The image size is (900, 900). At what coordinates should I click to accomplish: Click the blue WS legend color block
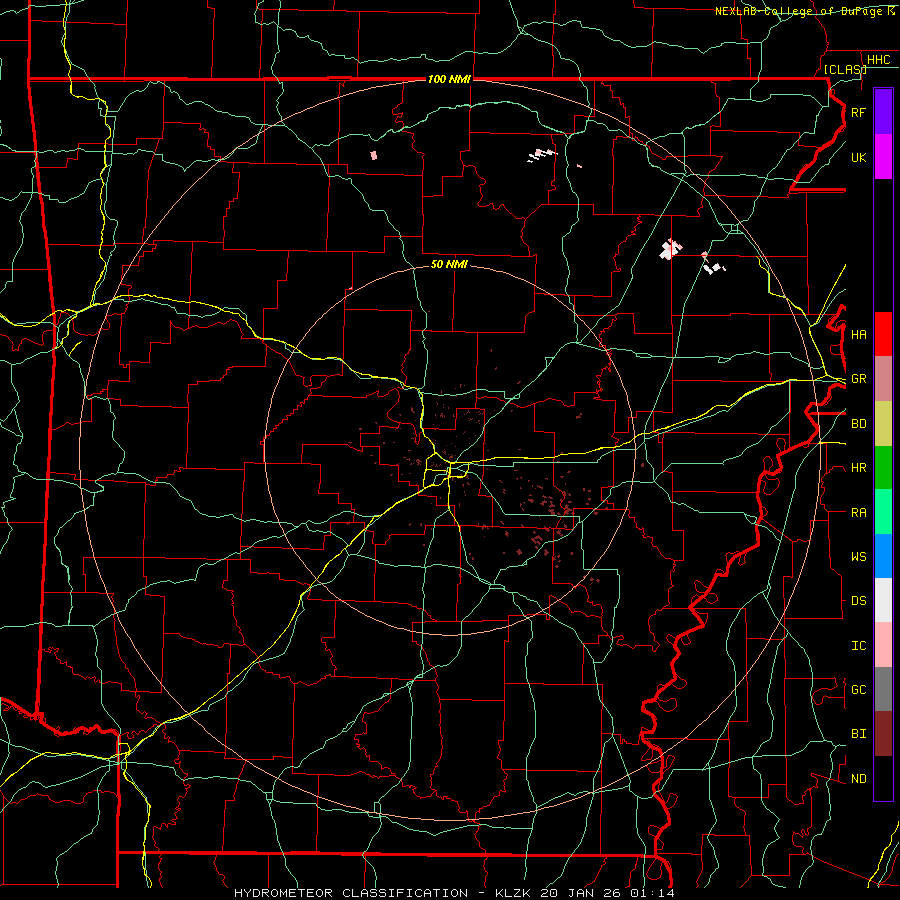(x=883, y=556)
